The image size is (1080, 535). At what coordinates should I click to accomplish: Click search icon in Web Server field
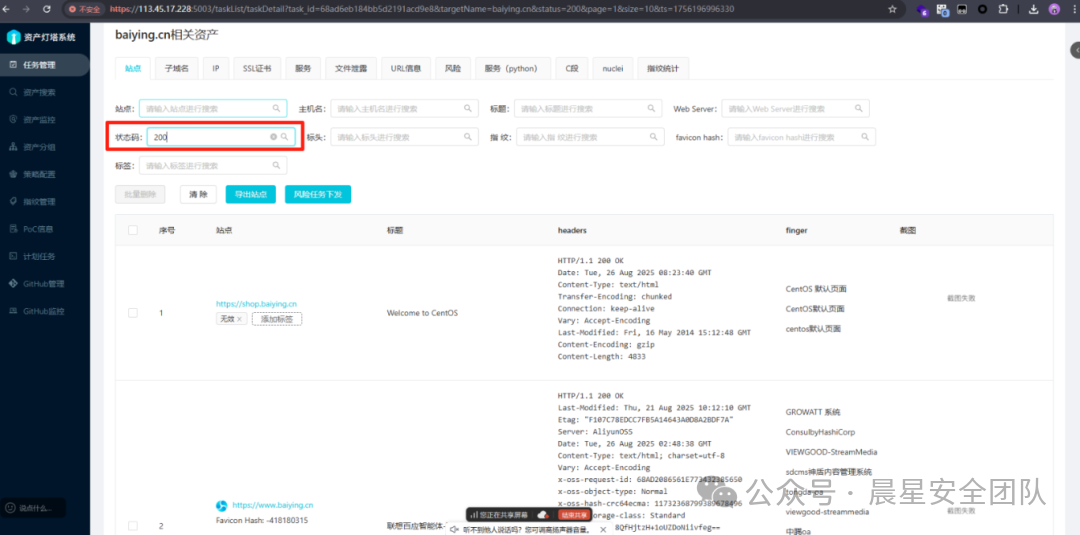tap(860, 108)
